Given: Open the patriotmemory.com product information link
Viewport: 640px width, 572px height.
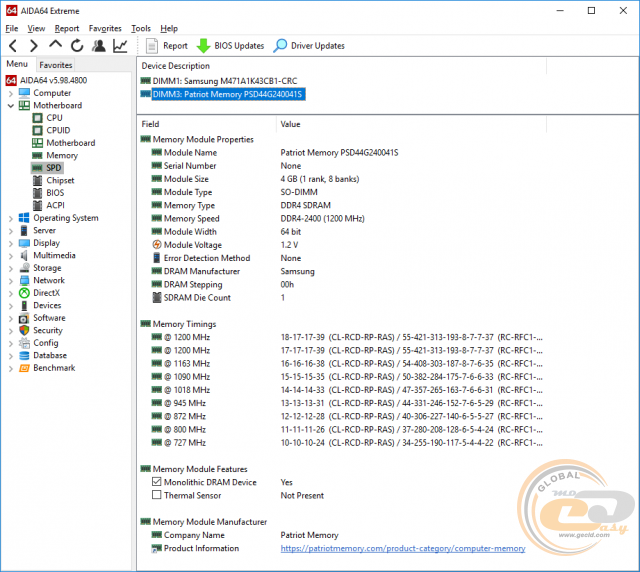Looking at the screenshot, I should click(x=403, y=549).
